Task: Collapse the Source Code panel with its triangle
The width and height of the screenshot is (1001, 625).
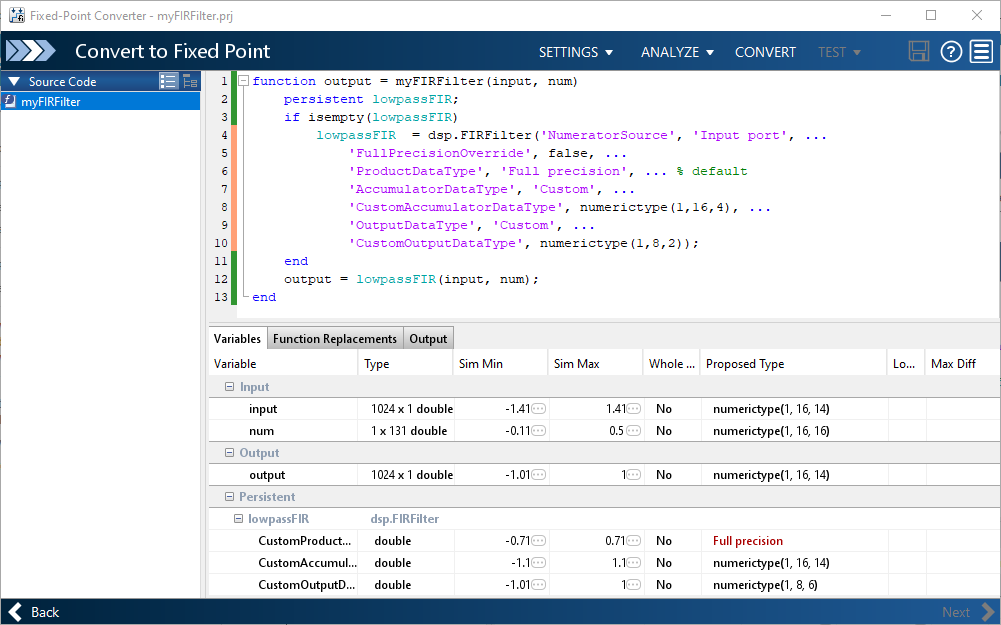Action: click(x=13, y=81)
